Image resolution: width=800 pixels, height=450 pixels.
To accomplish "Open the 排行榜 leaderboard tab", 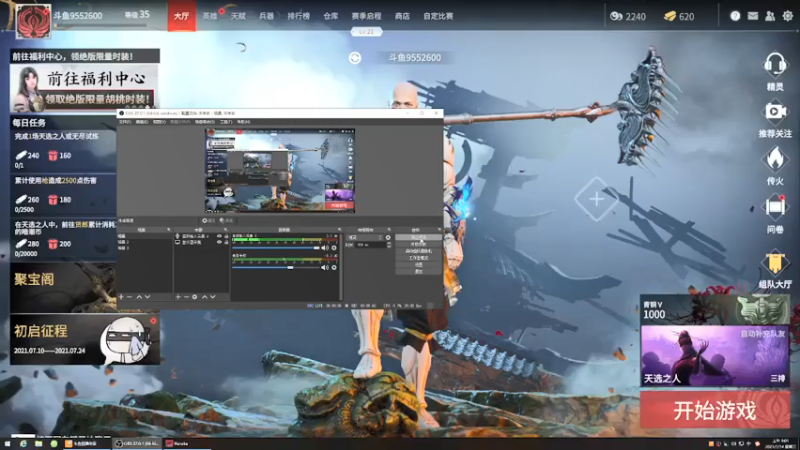I will tap(298, 16).
